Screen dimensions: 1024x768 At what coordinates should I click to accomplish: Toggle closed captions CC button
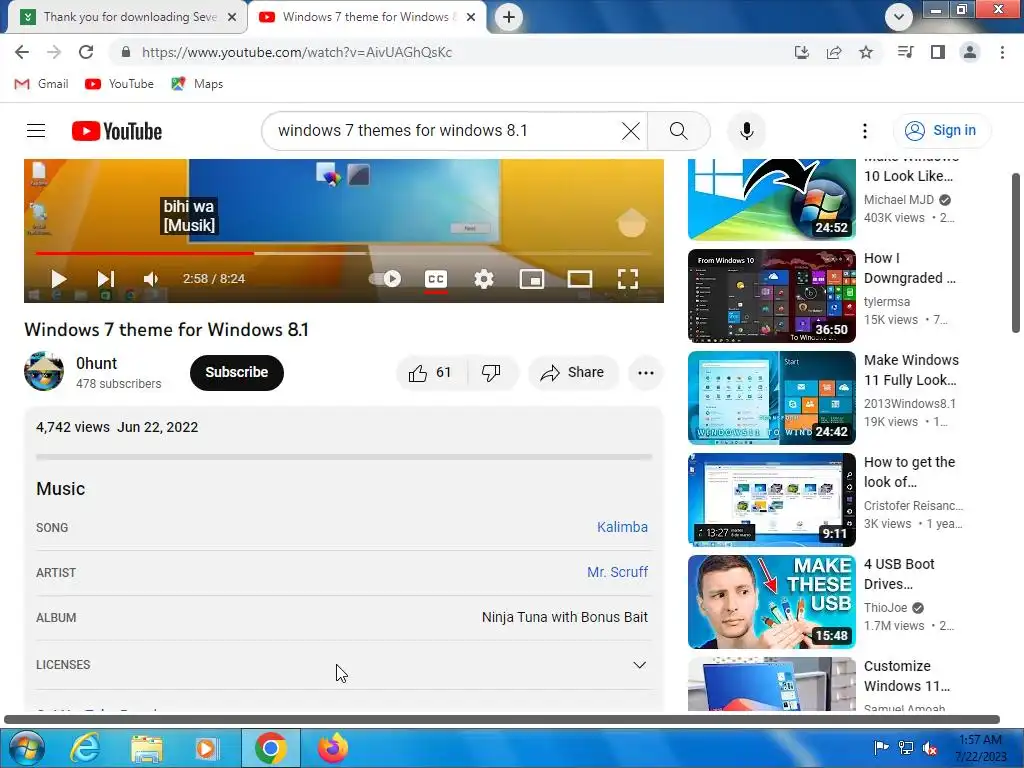coord(436,279)
